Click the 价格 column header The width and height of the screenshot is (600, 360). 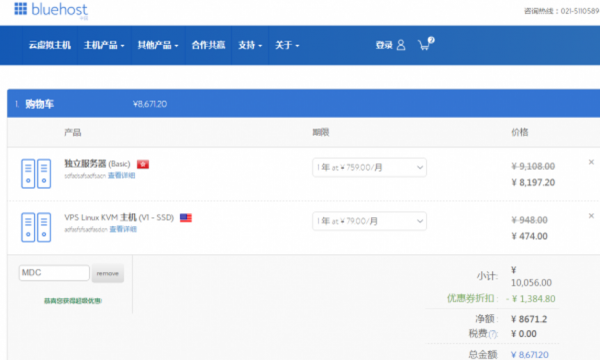click(520, 132)
